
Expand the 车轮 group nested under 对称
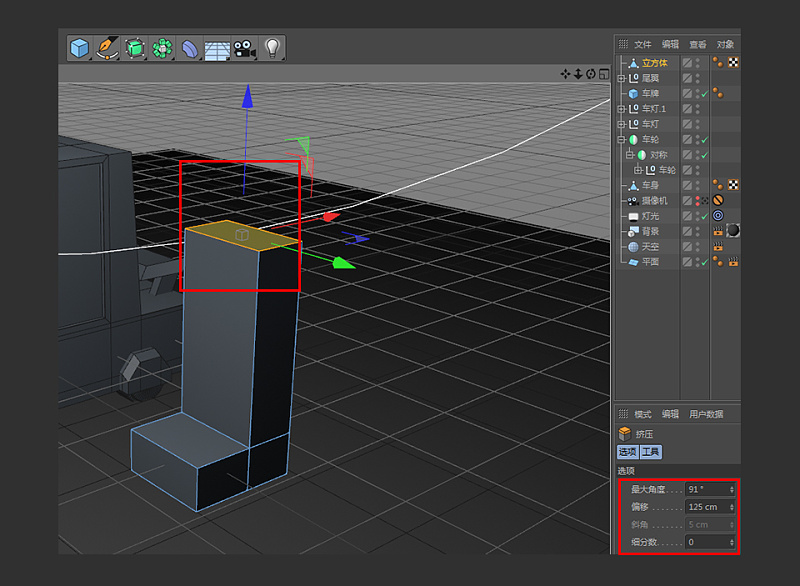(x=637, y=170)
